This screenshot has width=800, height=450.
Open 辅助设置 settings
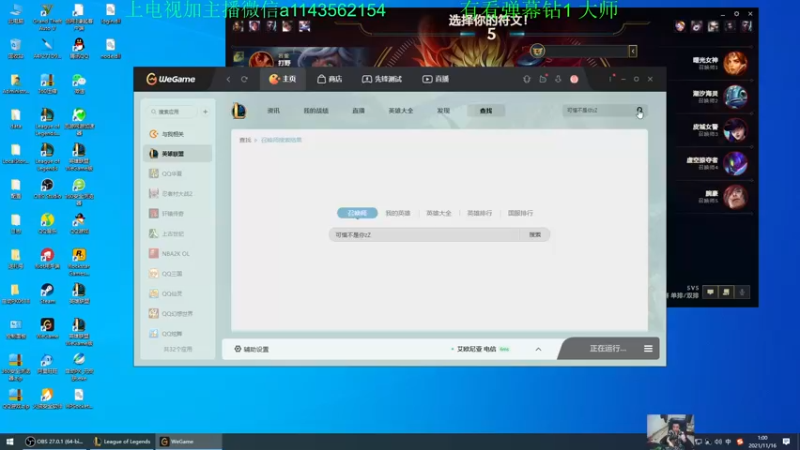tap(252, 349)
